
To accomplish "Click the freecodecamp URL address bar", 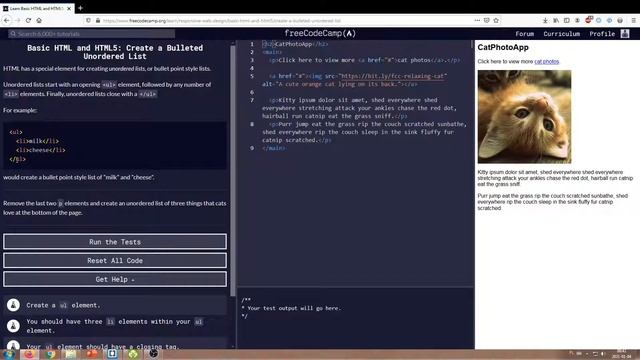I will pyautogui.click(x=286, y=20).
